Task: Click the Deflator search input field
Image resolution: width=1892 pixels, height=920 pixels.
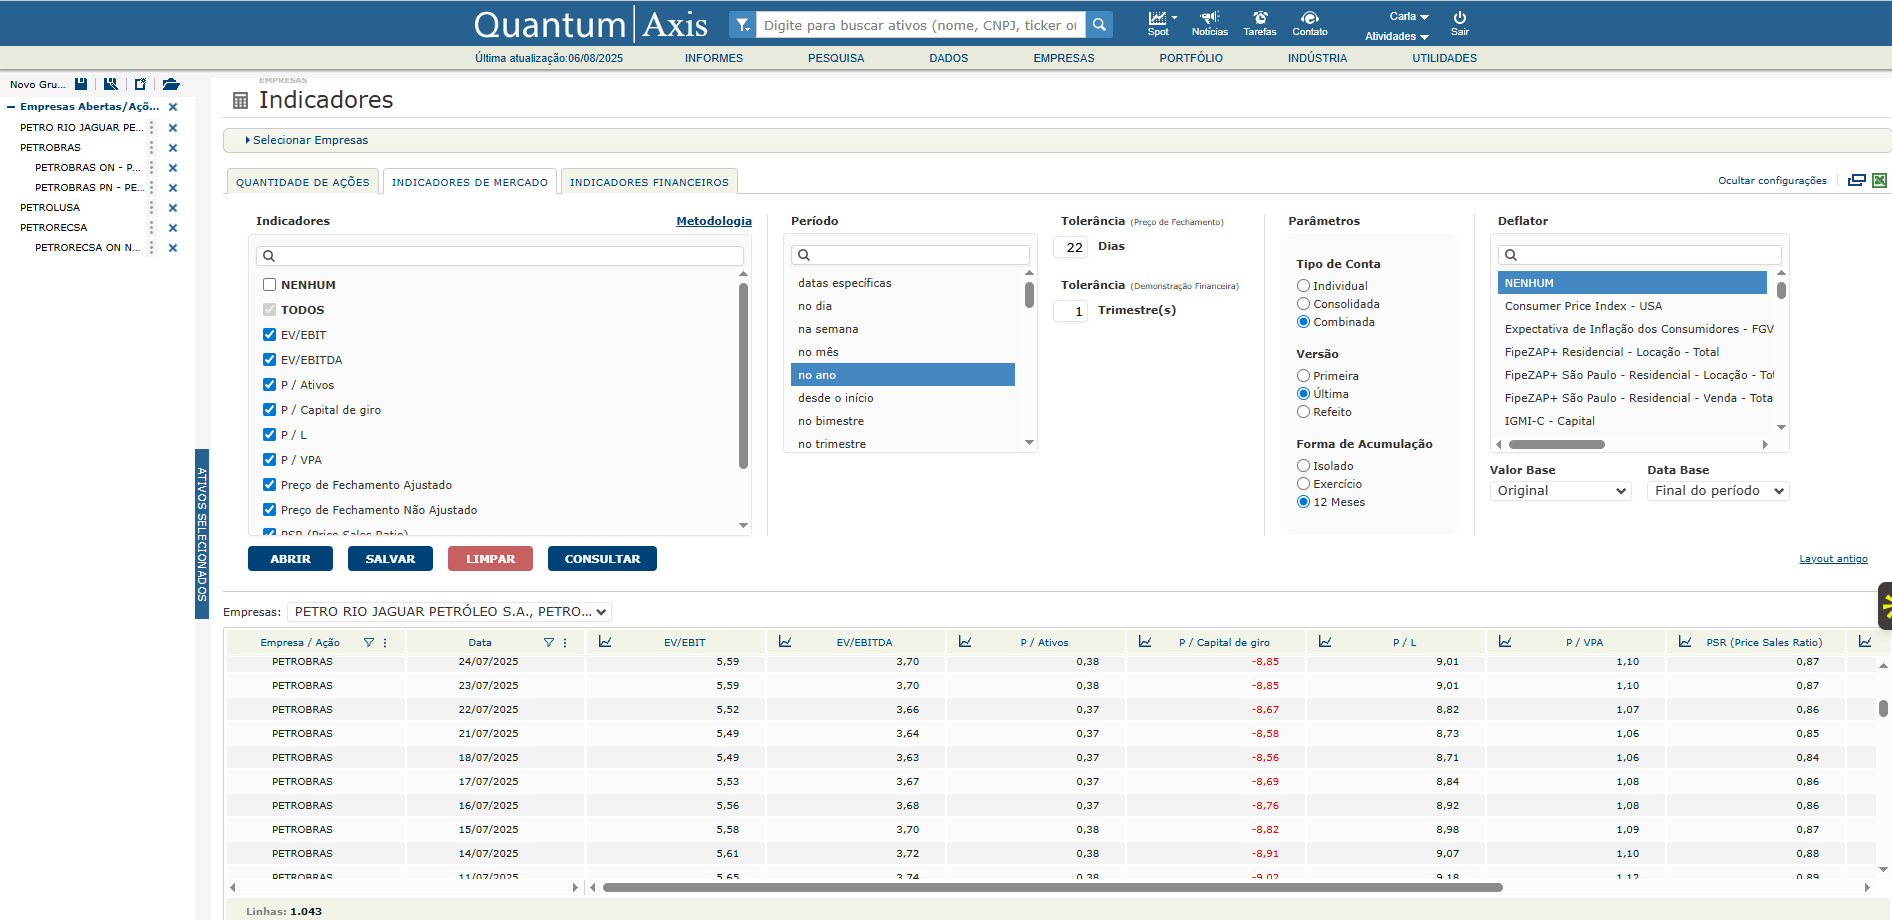Action: pyautogui.click(x=1639, y=255)
